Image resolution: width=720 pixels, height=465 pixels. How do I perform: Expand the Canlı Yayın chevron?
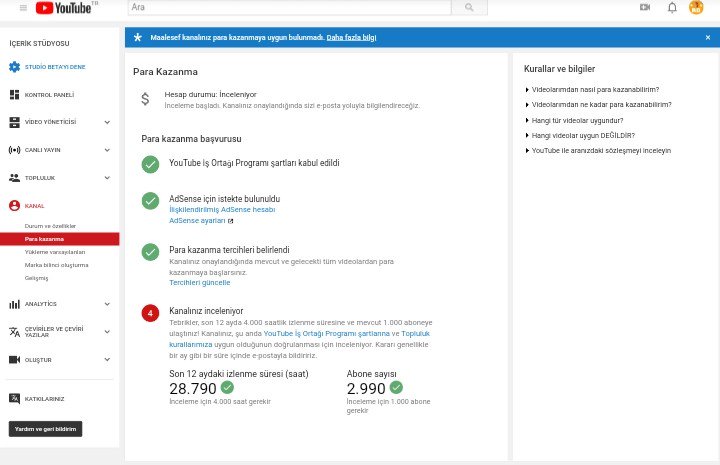tap(107, 150)
